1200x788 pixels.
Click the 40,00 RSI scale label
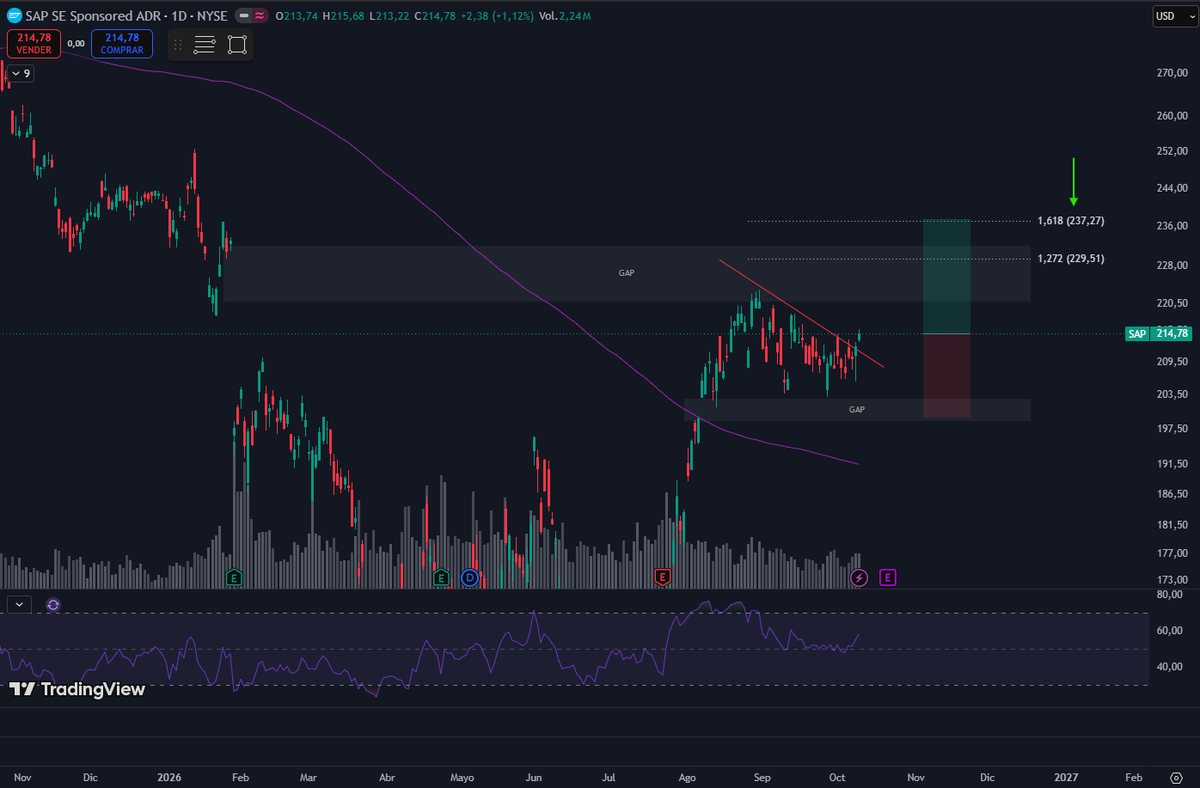pyautogui.click(x=1169, y=667)
